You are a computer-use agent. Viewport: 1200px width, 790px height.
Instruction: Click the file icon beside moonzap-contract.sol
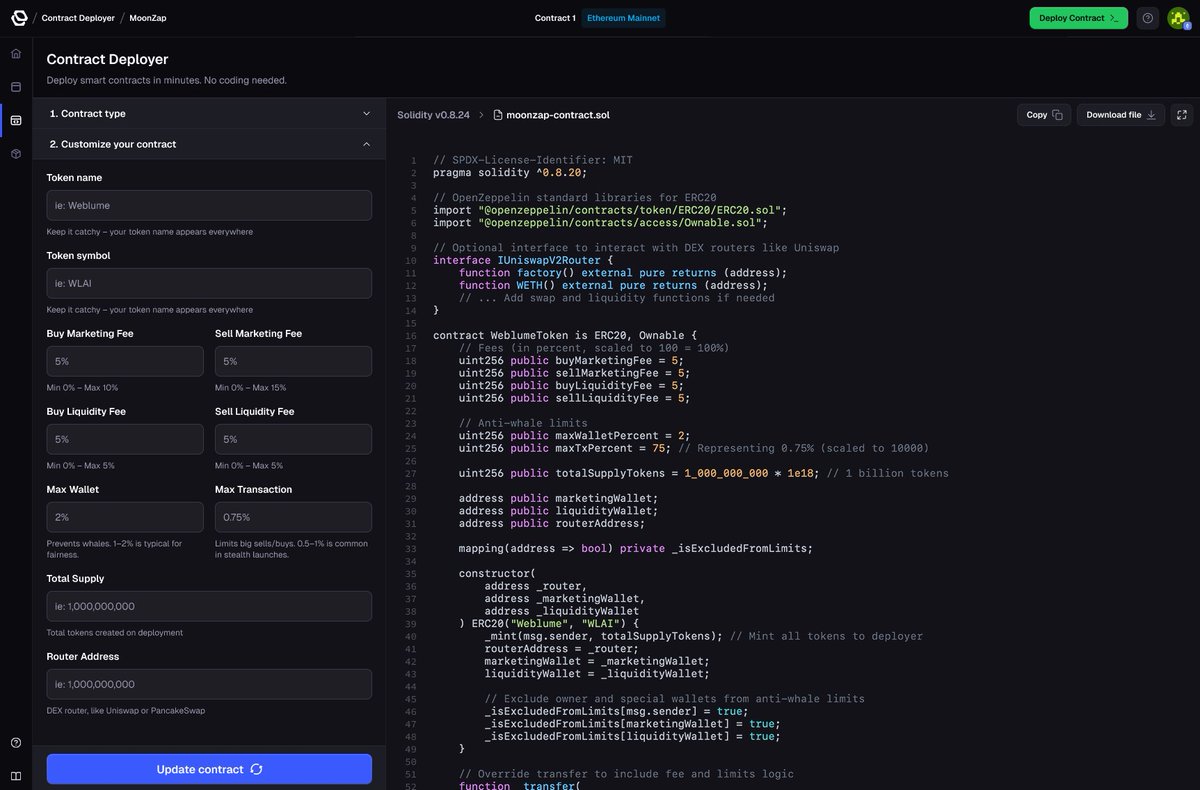498,115
